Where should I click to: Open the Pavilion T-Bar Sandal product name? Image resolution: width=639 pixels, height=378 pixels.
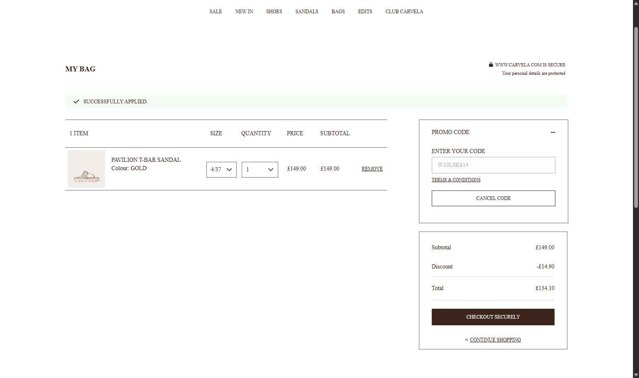pyautogui.click(x=145, y=160)
